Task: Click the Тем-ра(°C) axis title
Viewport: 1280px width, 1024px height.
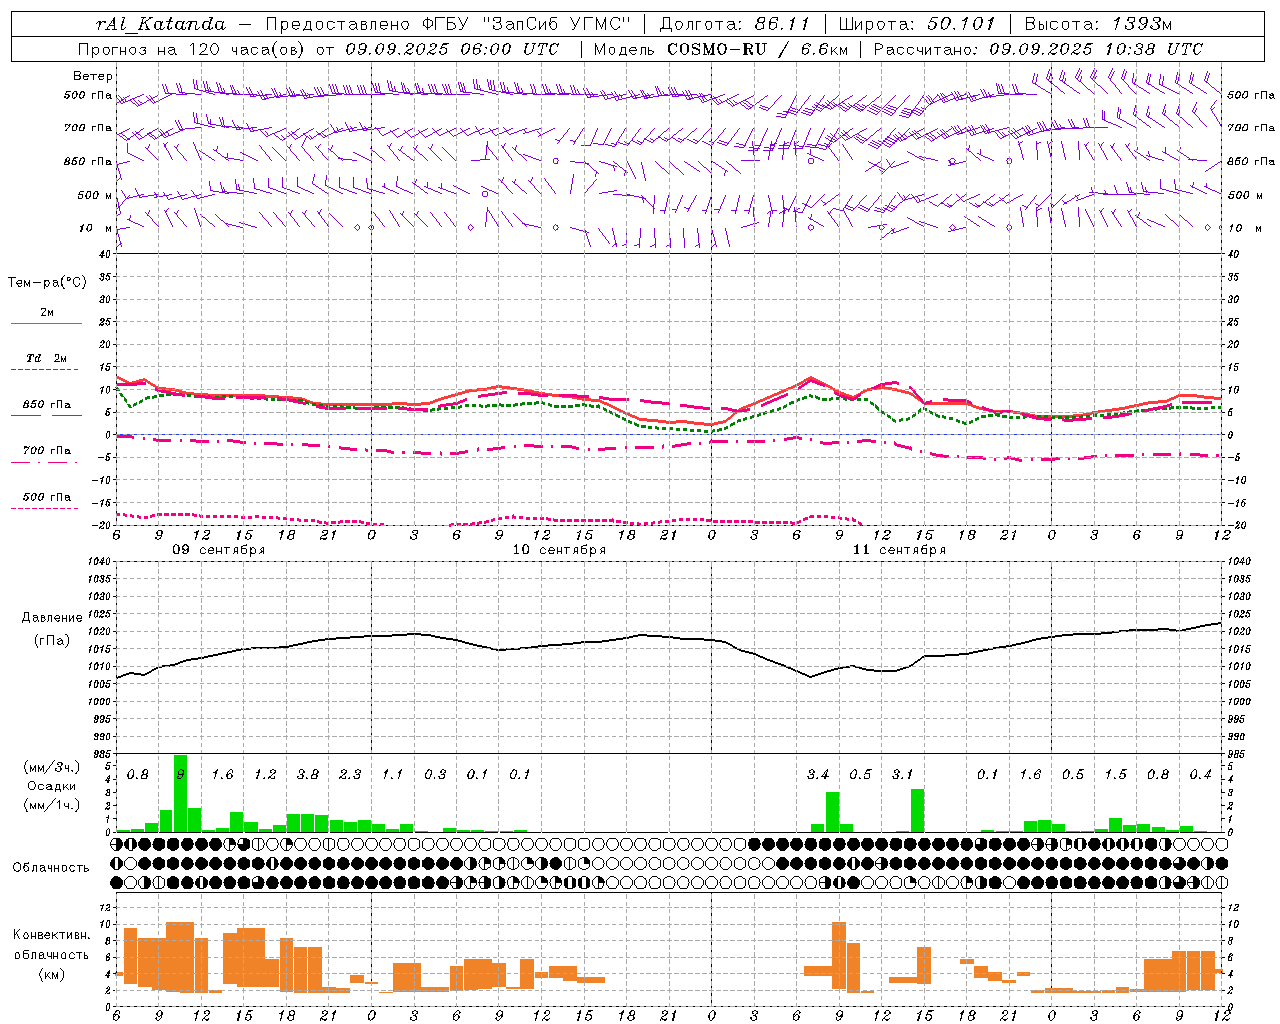Action: point(47,283)
